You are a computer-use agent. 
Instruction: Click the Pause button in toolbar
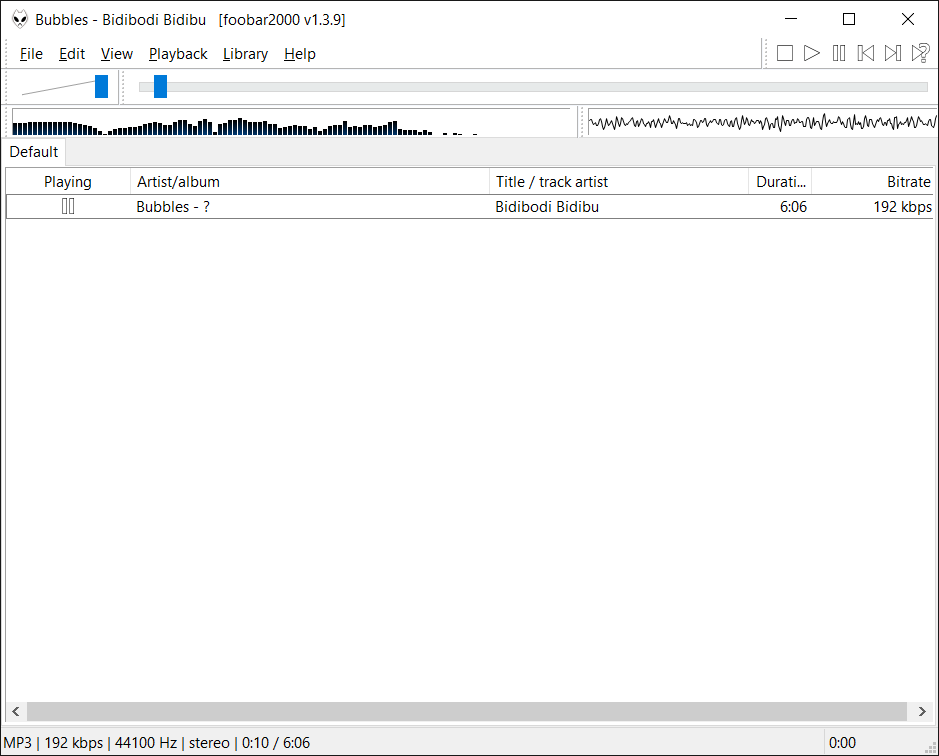(x=839, y=53)
